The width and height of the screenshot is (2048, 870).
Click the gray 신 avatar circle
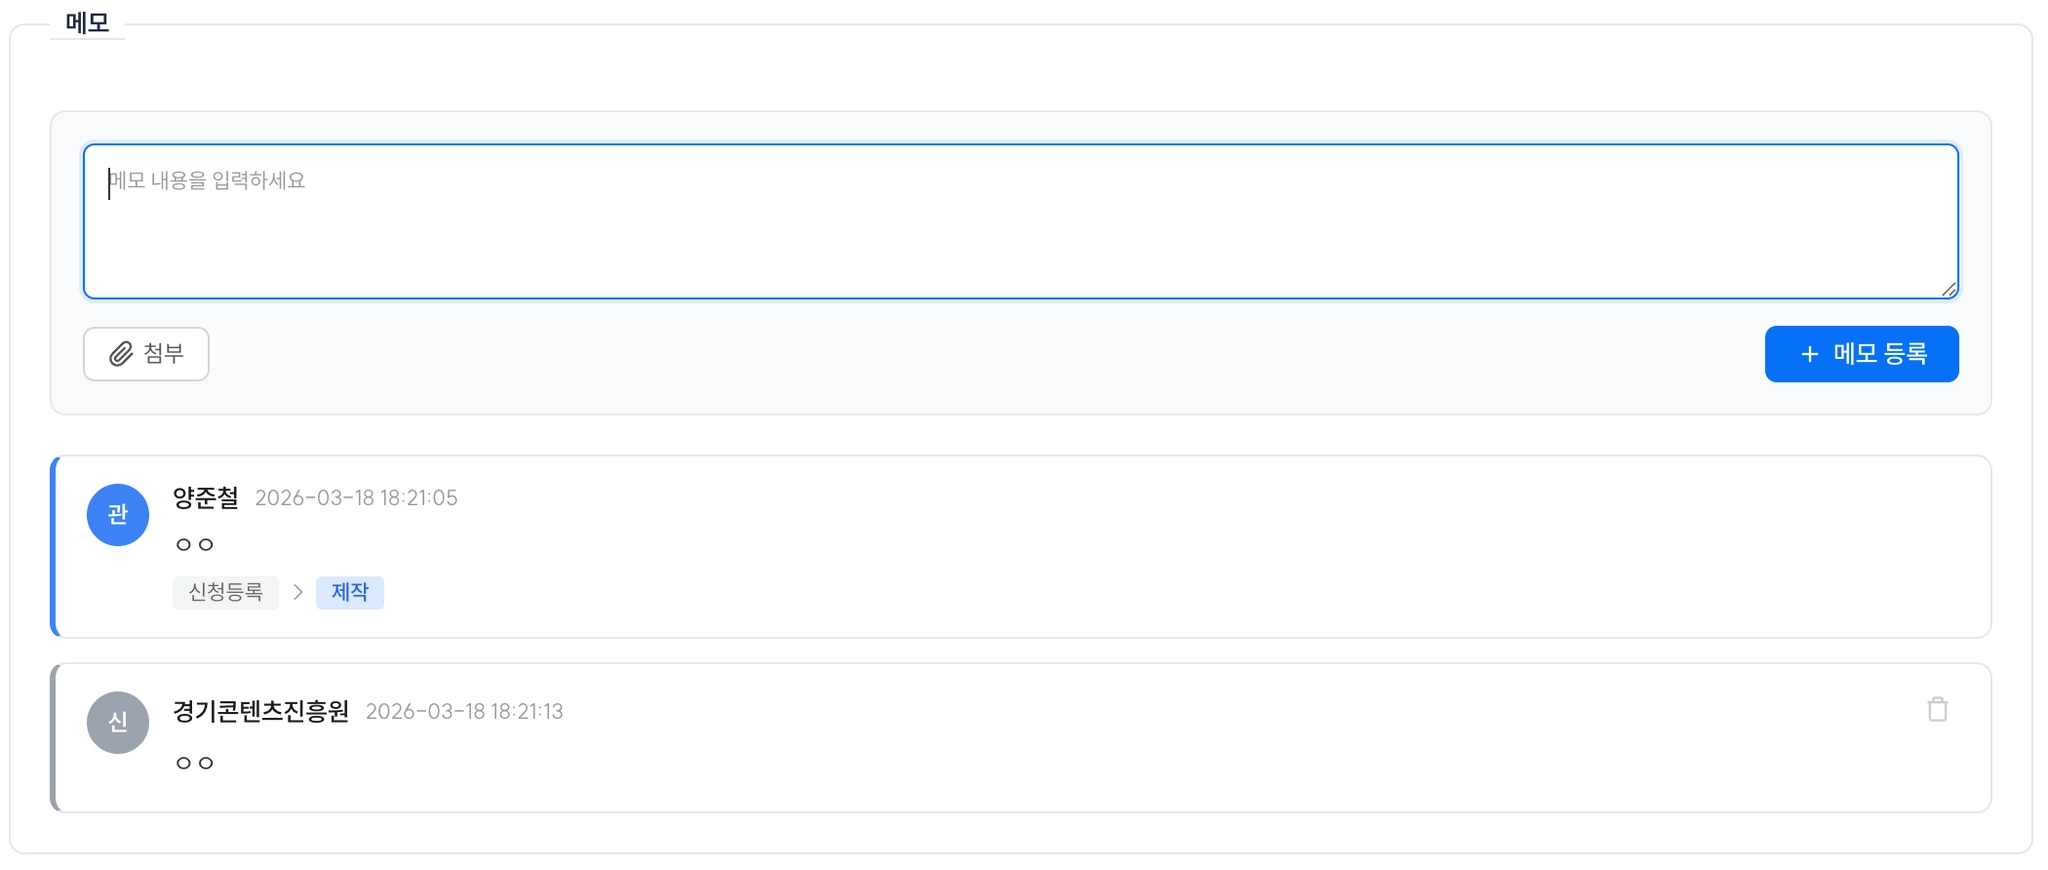(x=118, y=722)
